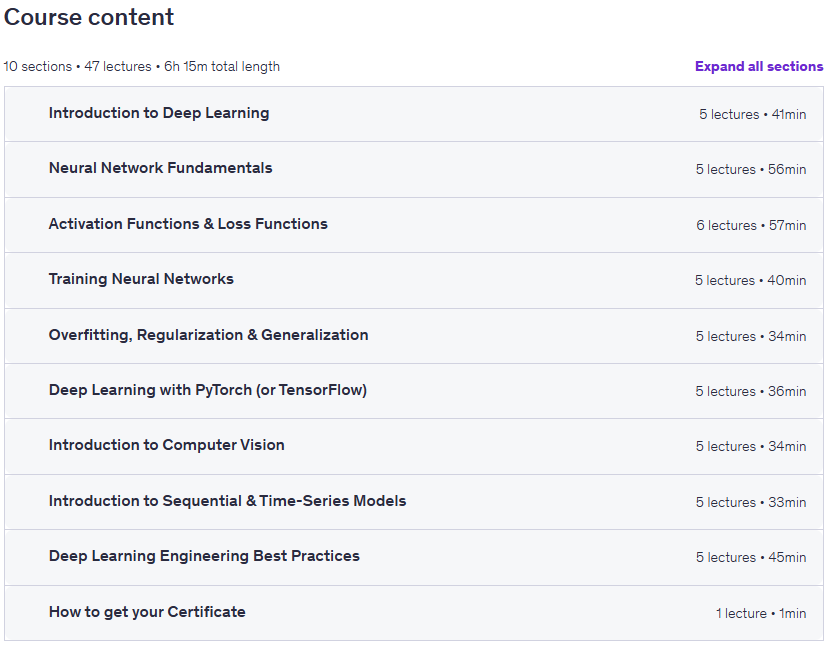The image size is (829, 648).
Task: Click the '5 lectures • 36min' label
Action: pyautogui.click(x=751, y=391)
